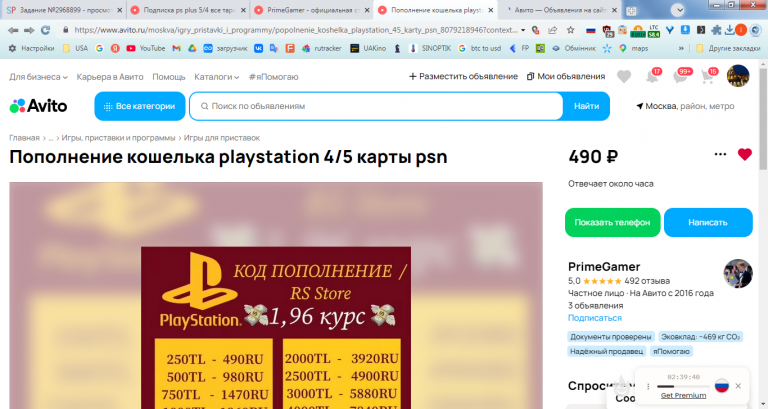Open messages icon with 99+ badge
Image resolution: width=768 pixels, height=409 pixels.
click(682, 76)
